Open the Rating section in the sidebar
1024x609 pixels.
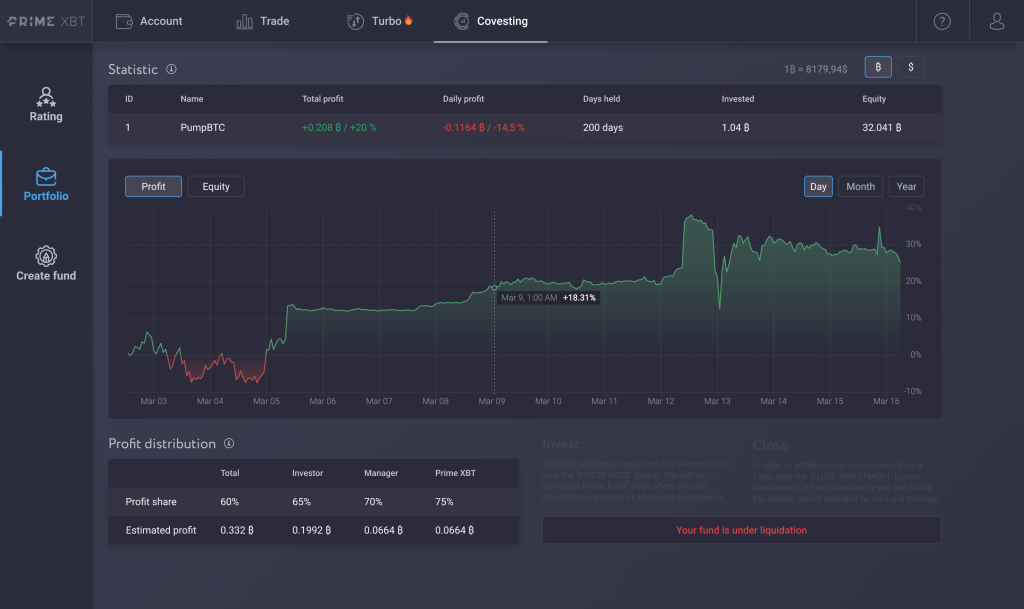[46, 105]
